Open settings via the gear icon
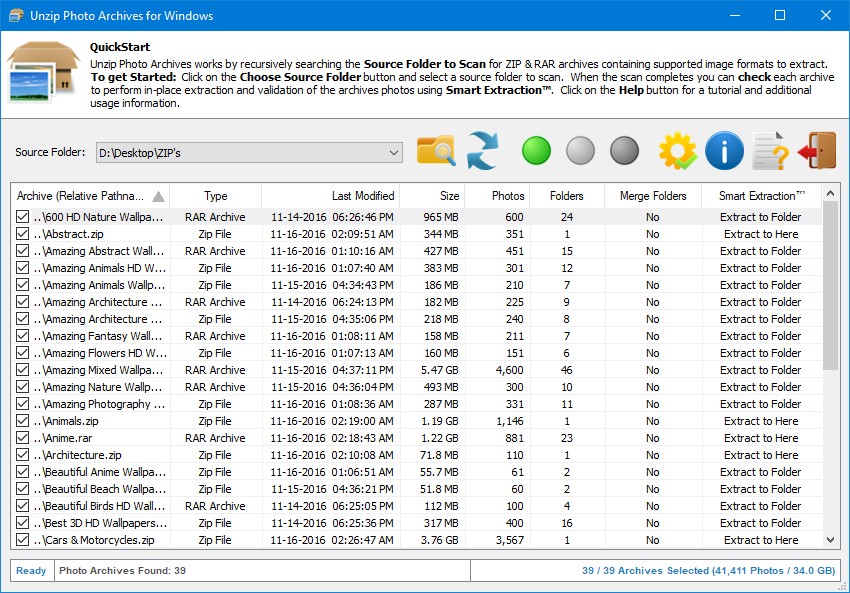This screenshot has width=850, height=593. pos(677,152)
